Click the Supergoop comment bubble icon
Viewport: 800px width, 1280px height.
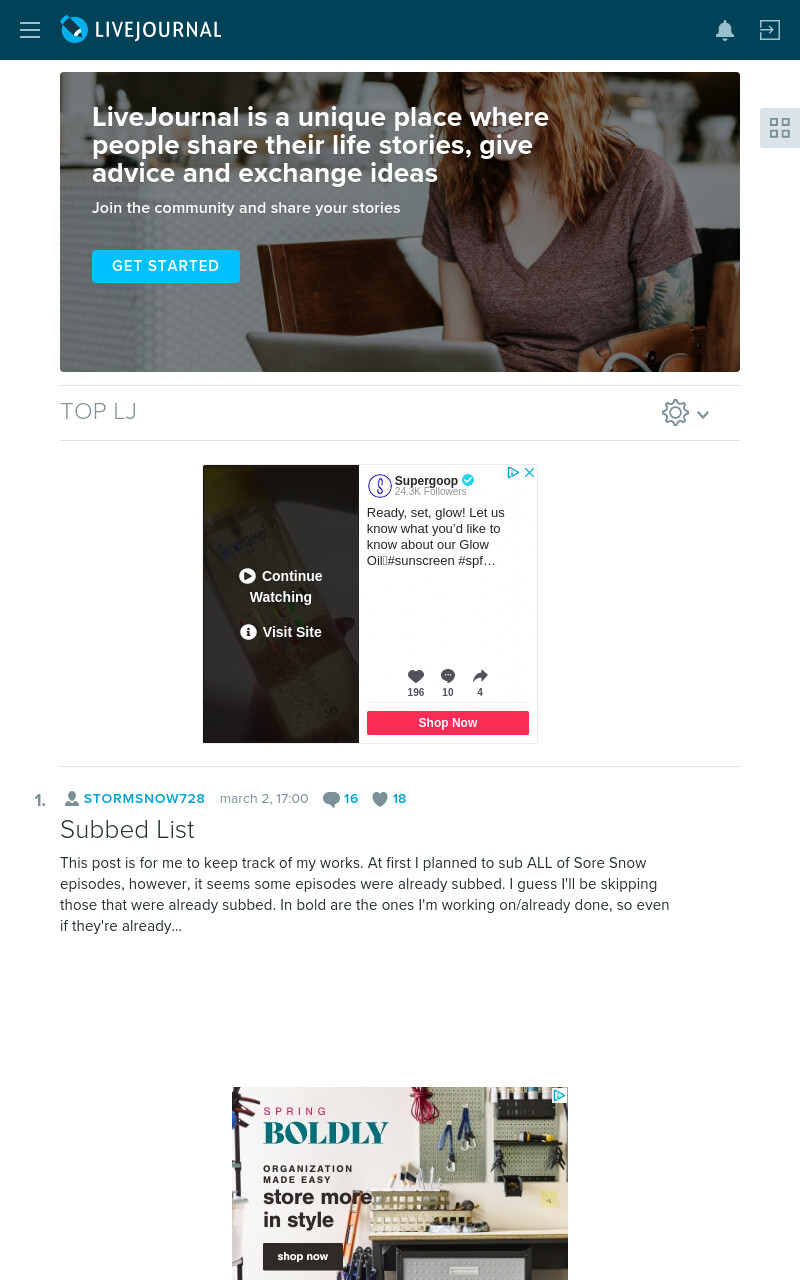click(448, 676)
